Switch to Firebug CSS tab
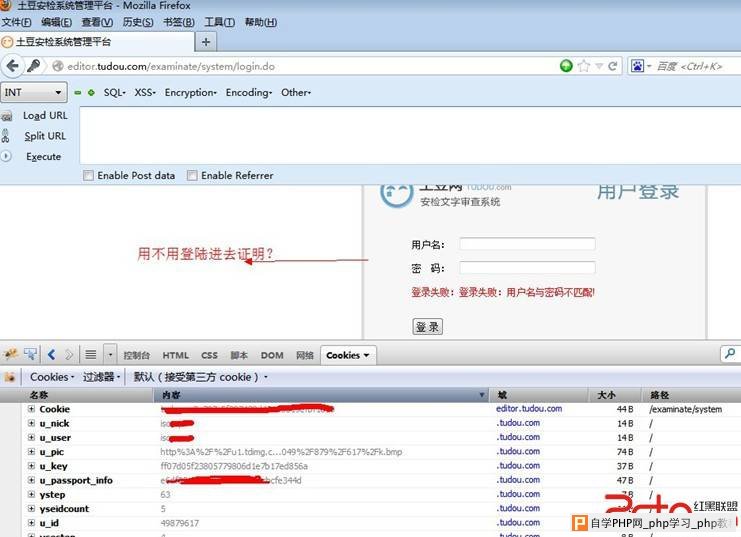This screenshot has width=741, height=537. (x=209, y=355)
